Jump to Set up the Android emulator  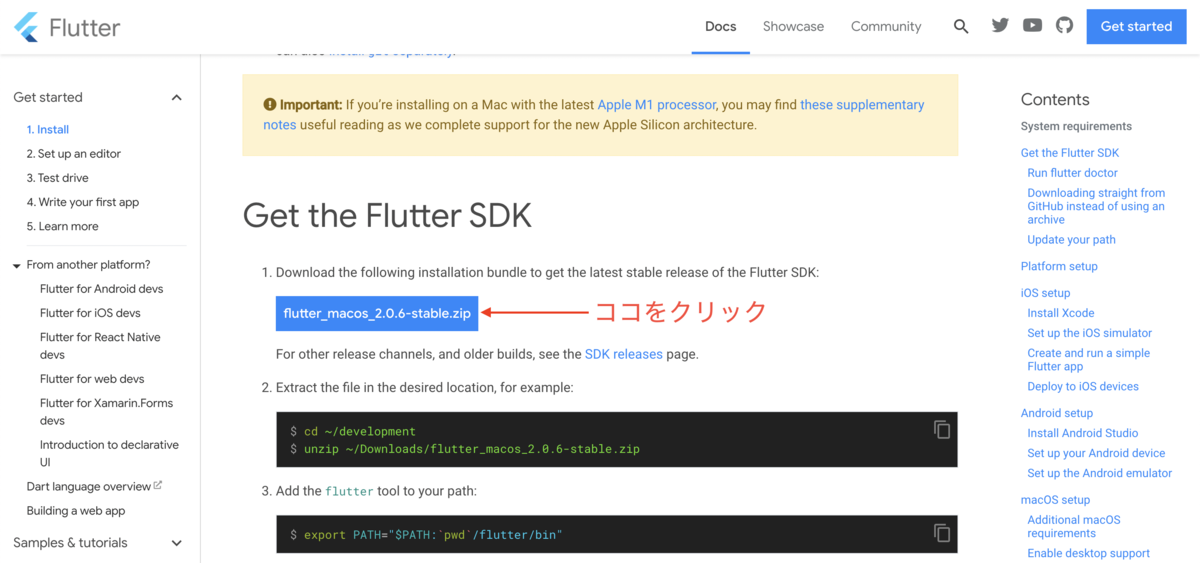(1099, 473)
